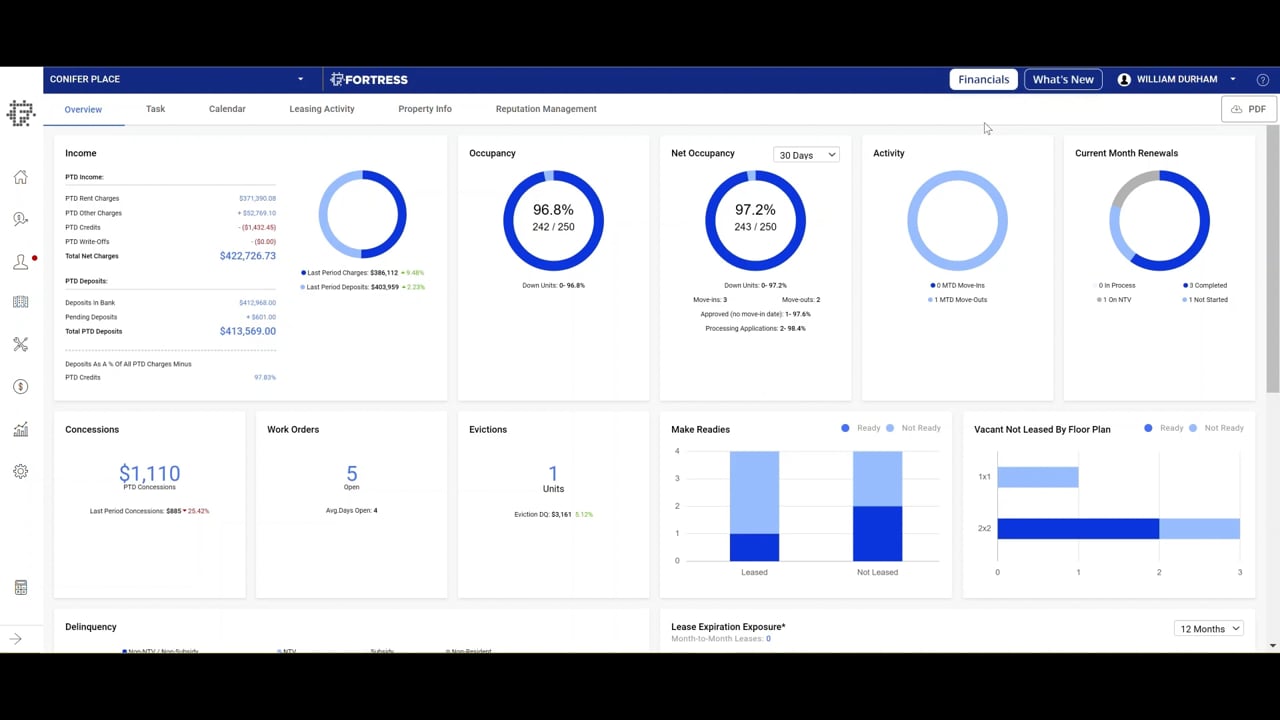Open the 30 Days Net Occupancy dropdown
The height and width of the screenshot is (720, 1280).
[x=806, y=155]
